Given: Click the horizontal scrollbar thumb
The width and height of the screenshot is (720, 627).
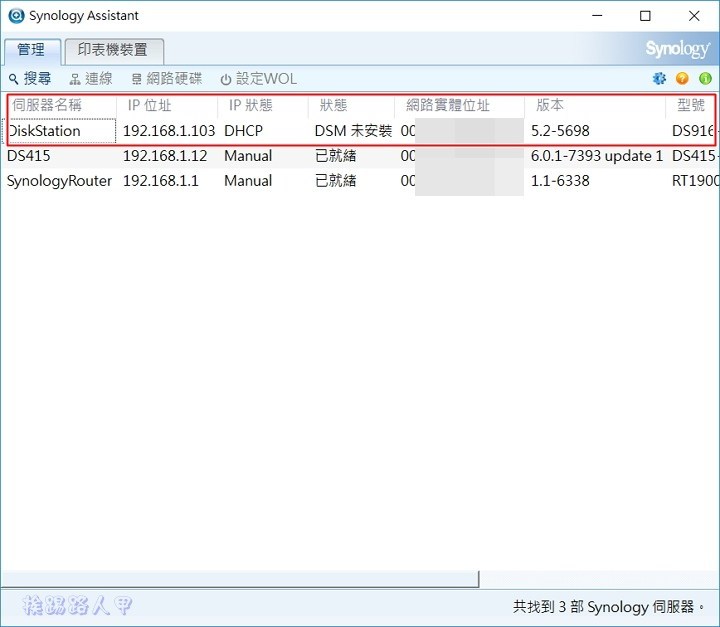Looking at the screenshot, I should pos(240,579).
